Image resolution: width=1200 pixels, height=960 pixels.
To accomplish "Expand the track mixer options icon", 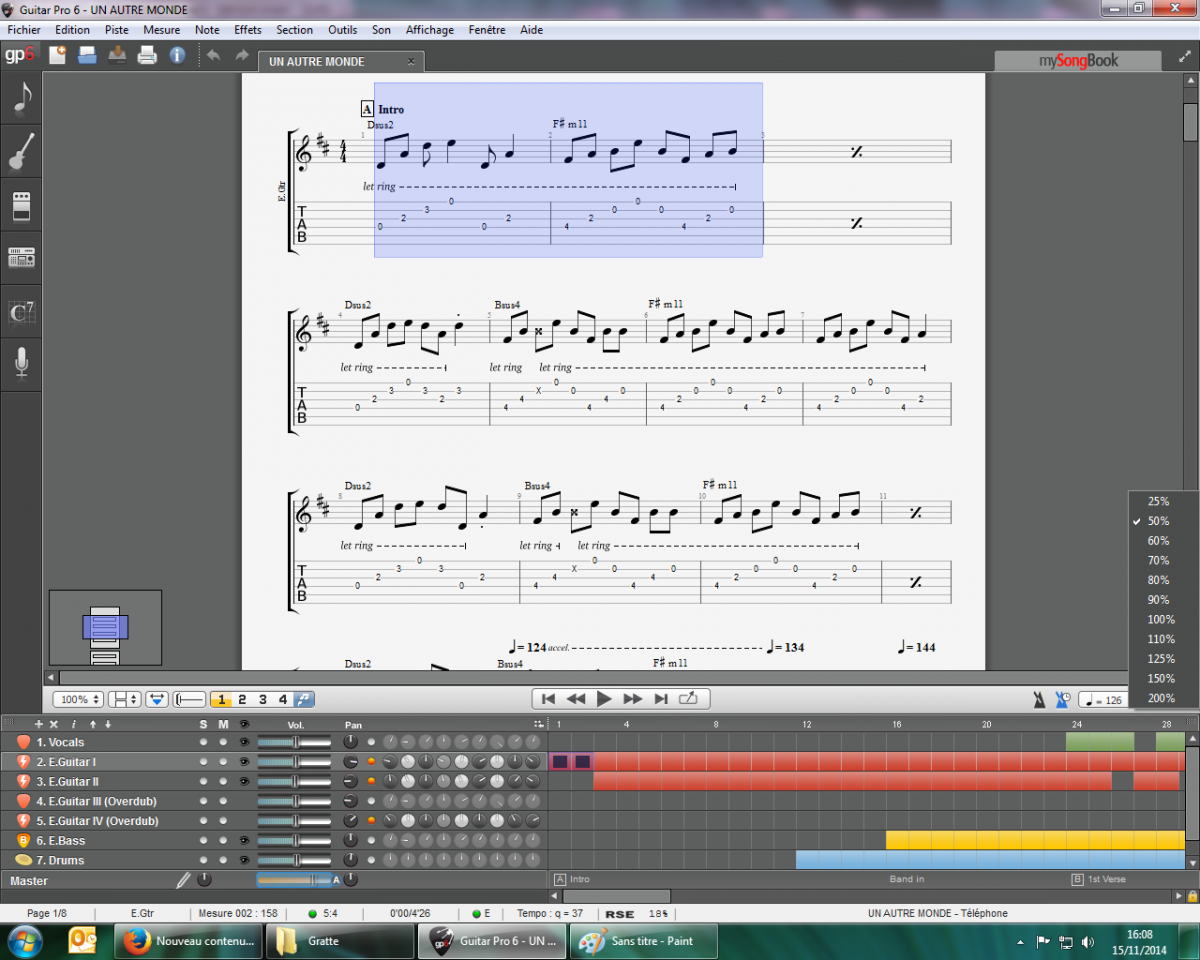I will tap(538, 724).
